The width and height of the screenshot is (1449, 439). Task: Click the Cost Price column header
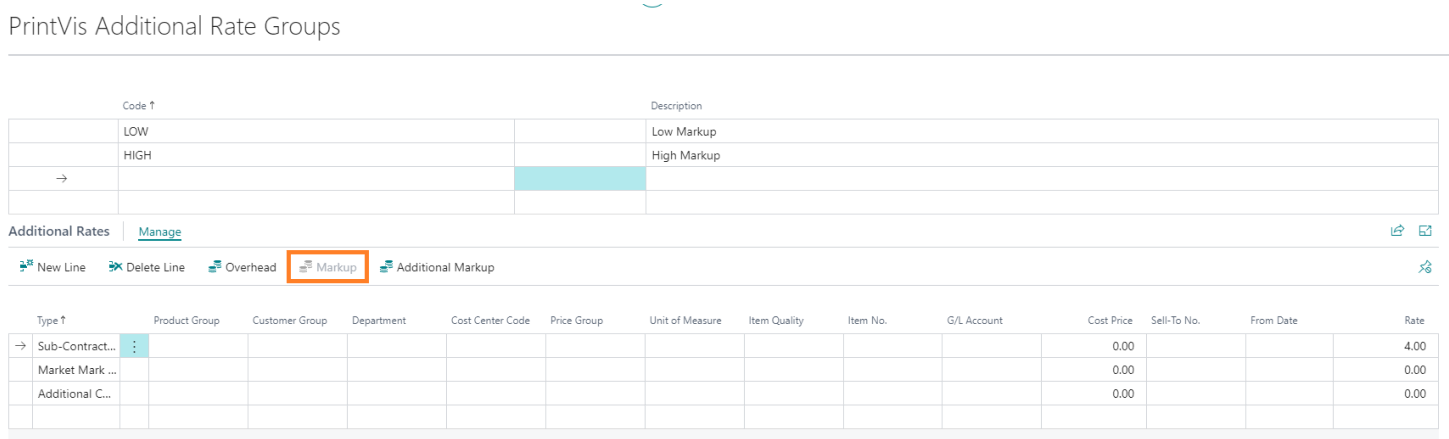[x=1110, y=321]
